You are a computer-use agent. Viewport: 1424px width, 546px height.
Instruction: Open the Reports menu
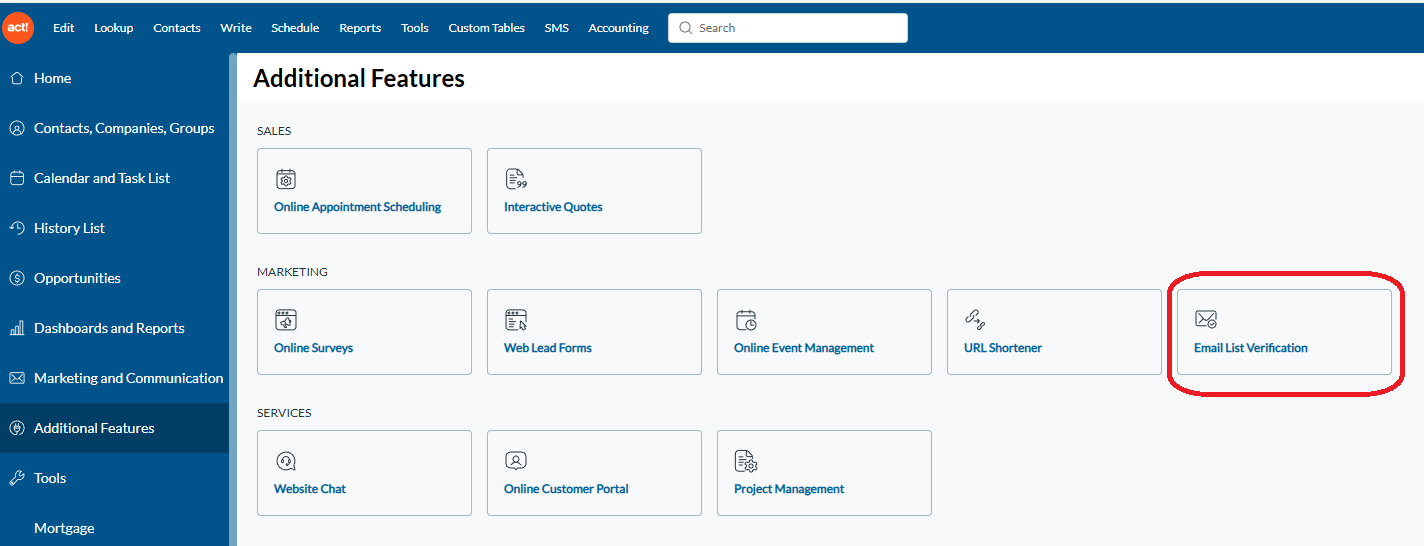pos(360,28)
